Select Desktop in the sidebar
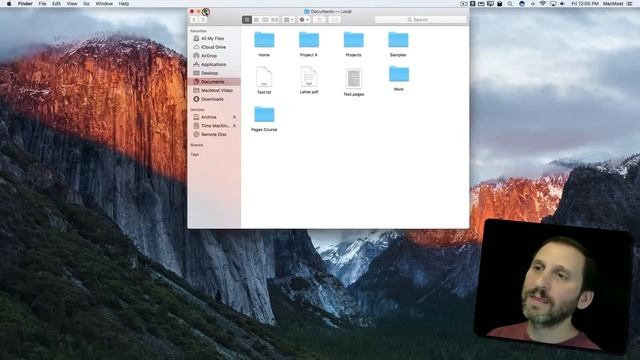 pos(214,73)
